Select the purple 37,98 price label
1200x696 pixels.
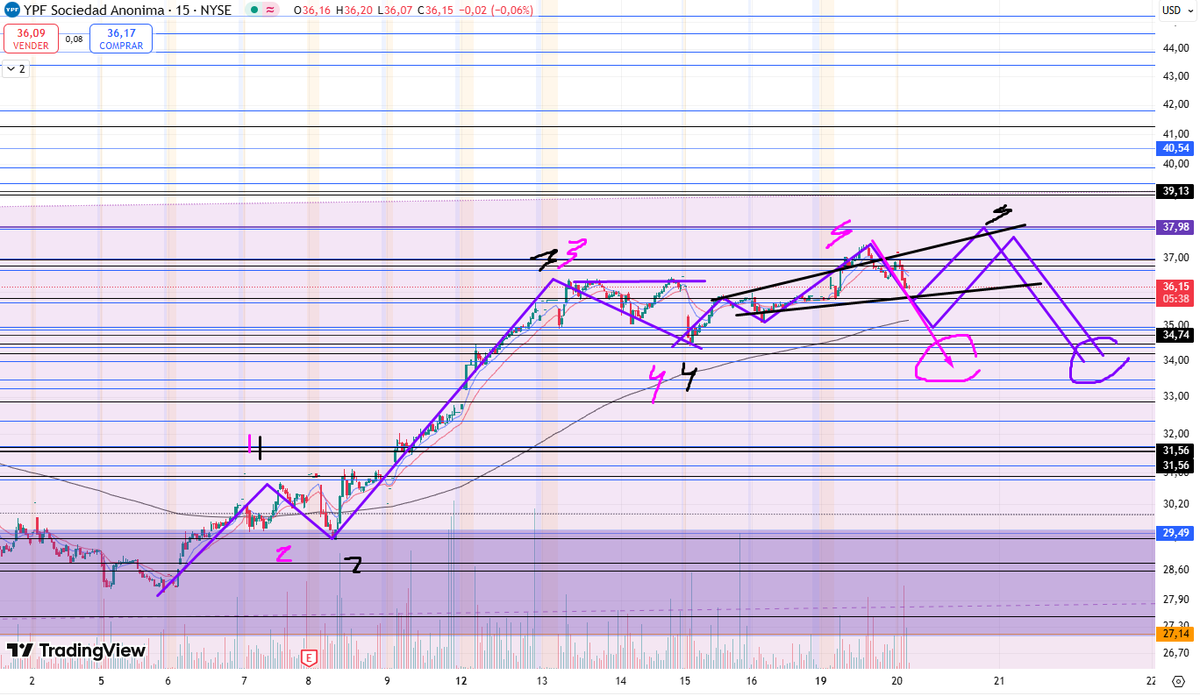point(1174,227)
